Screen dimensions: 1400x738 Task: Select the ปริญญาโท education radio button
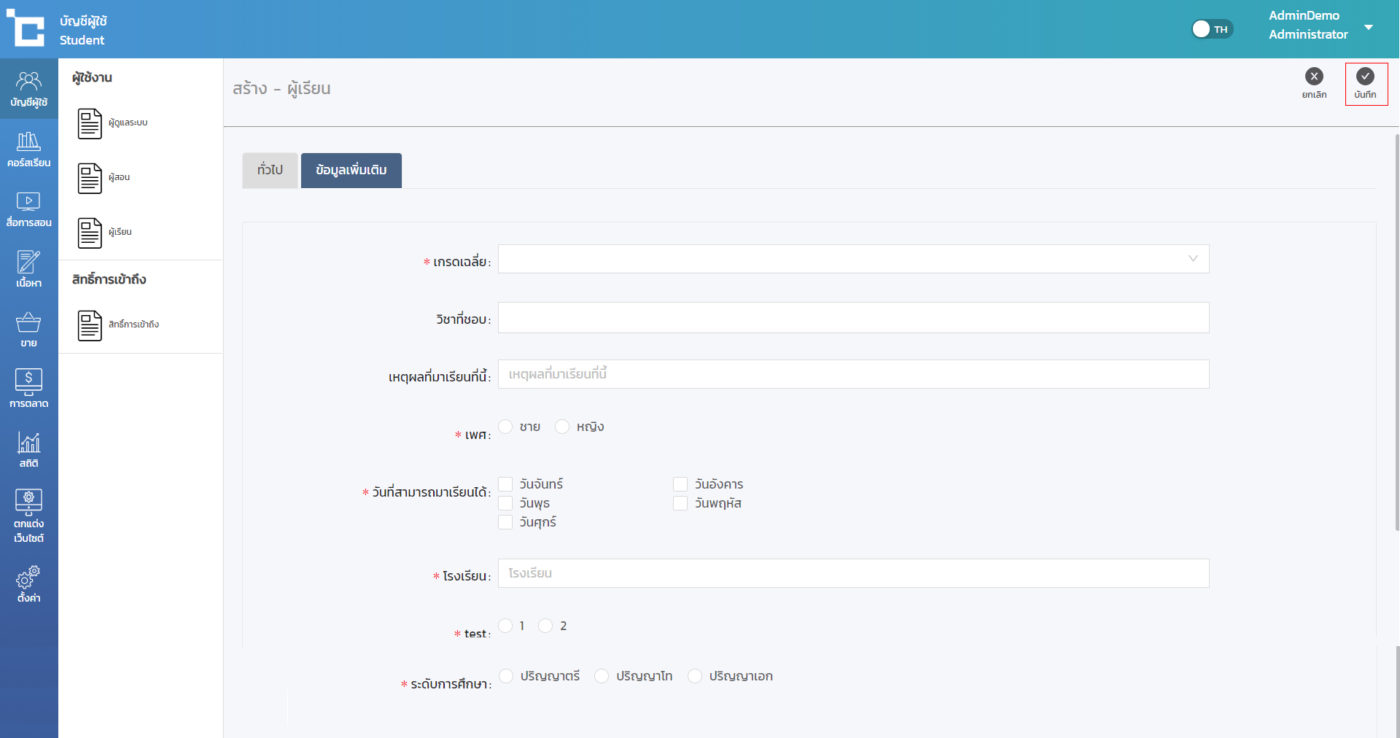point(601,676)
